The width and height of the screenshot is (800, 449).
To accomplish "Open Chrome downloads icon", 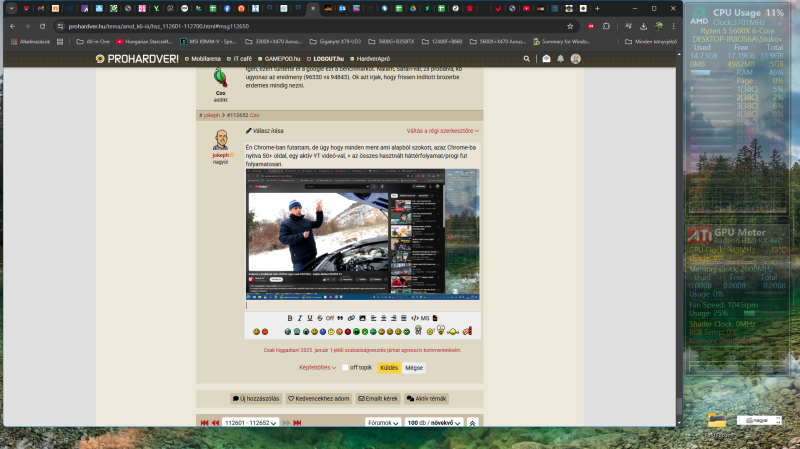I will pos(643,26).
